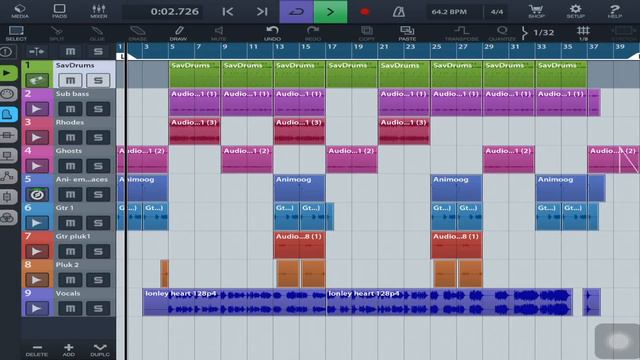This screenshot has width=640, height=360.
Task: Add a new track
Action: click(69, 350)
